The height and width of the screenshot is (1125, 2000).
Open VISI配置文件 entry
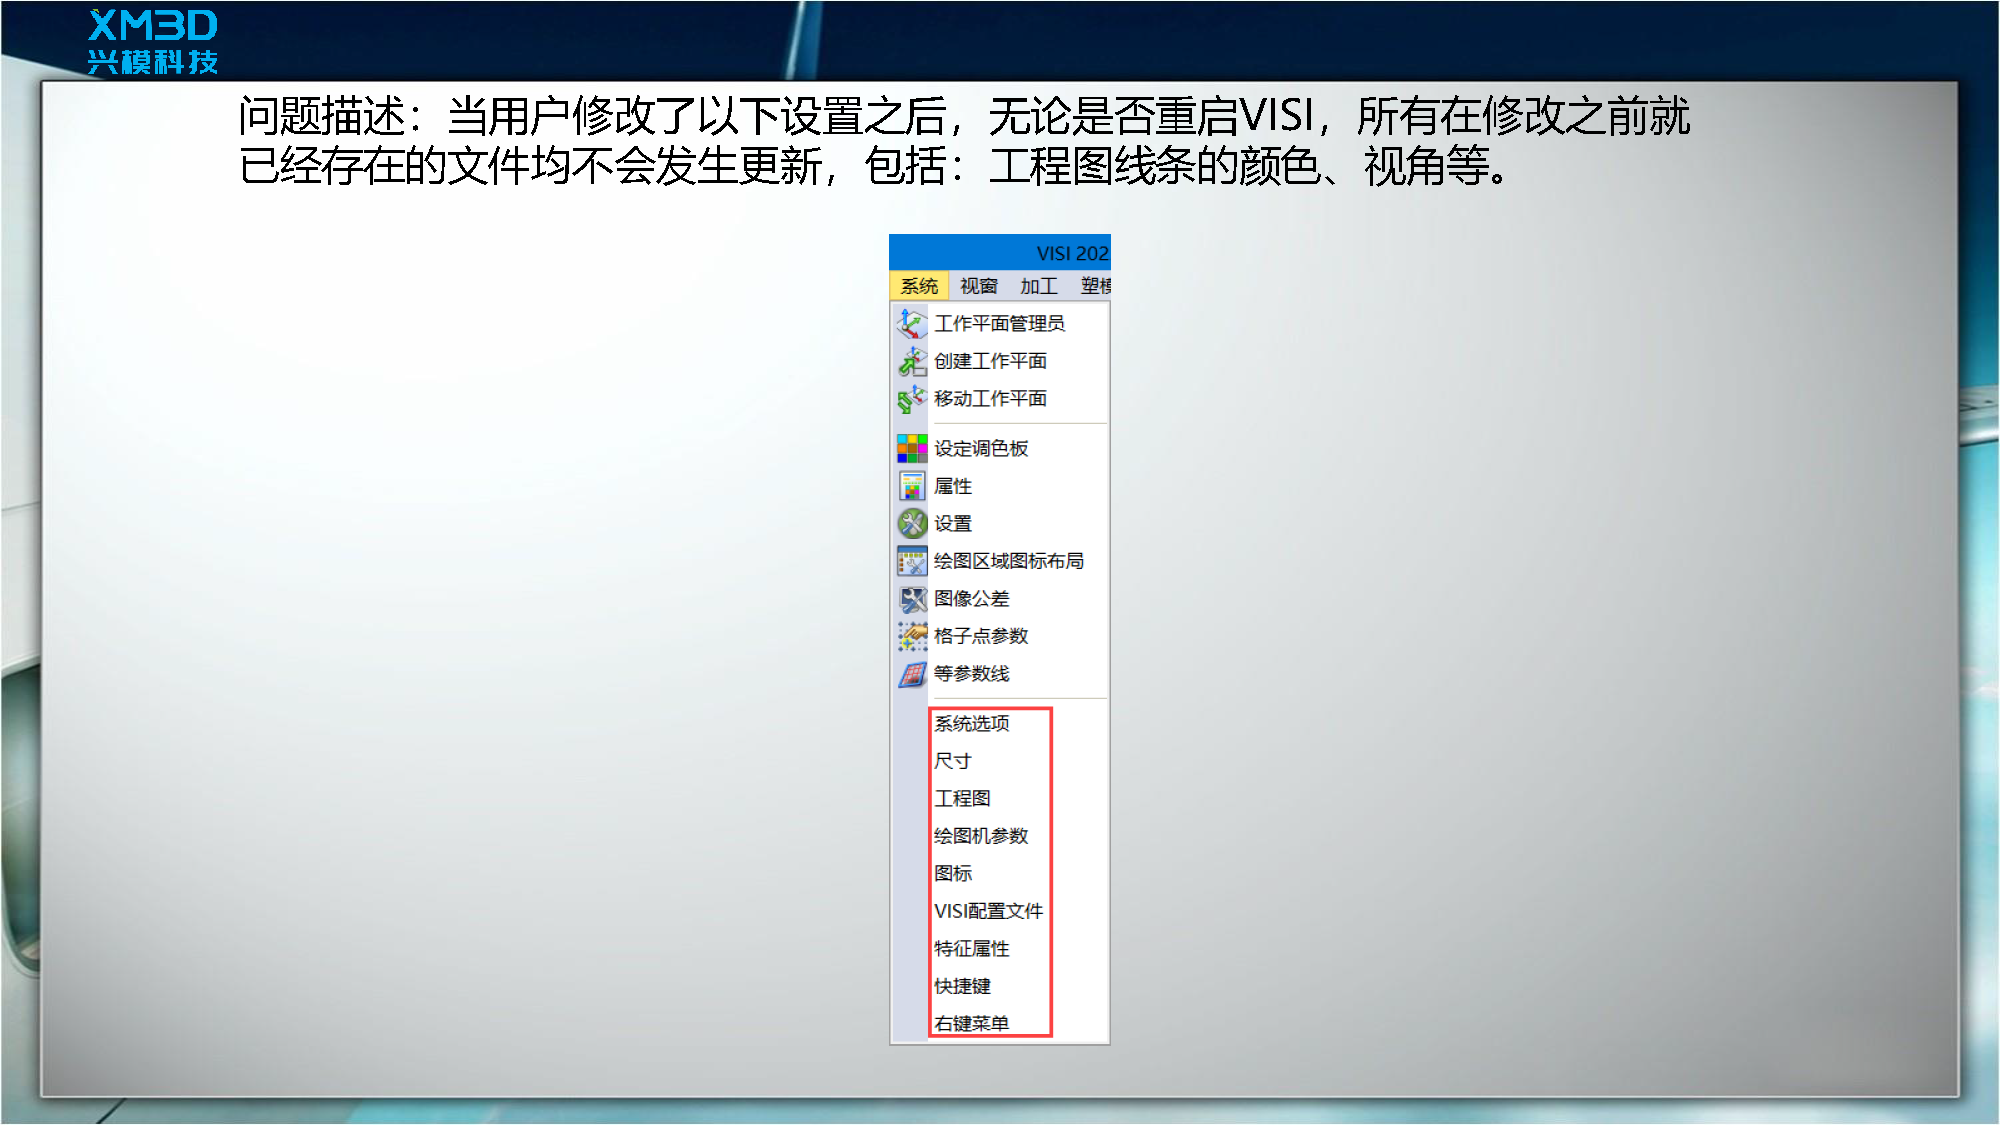point(989,911)
